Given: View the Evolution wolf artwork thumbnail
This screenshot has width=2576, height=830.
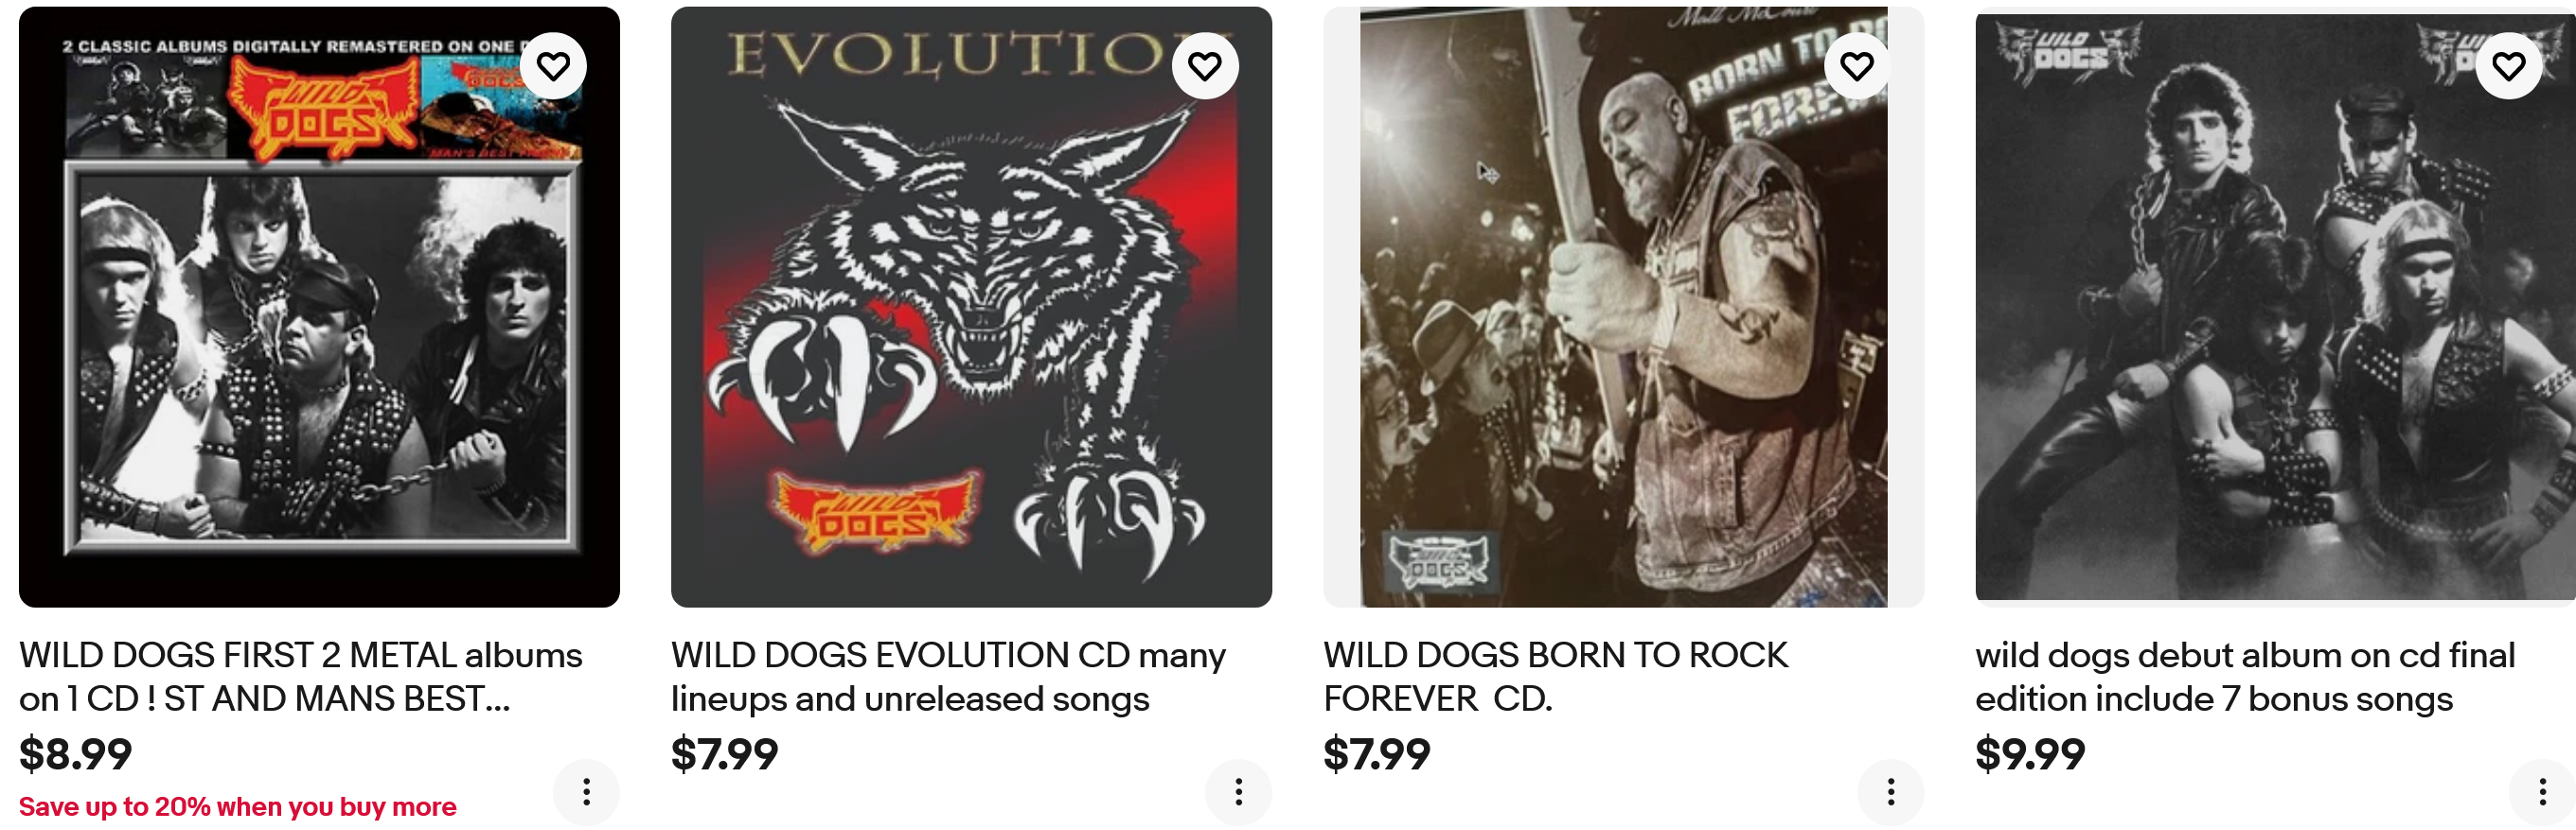Looking at the screenshot, I should click(x=971, y=307).
